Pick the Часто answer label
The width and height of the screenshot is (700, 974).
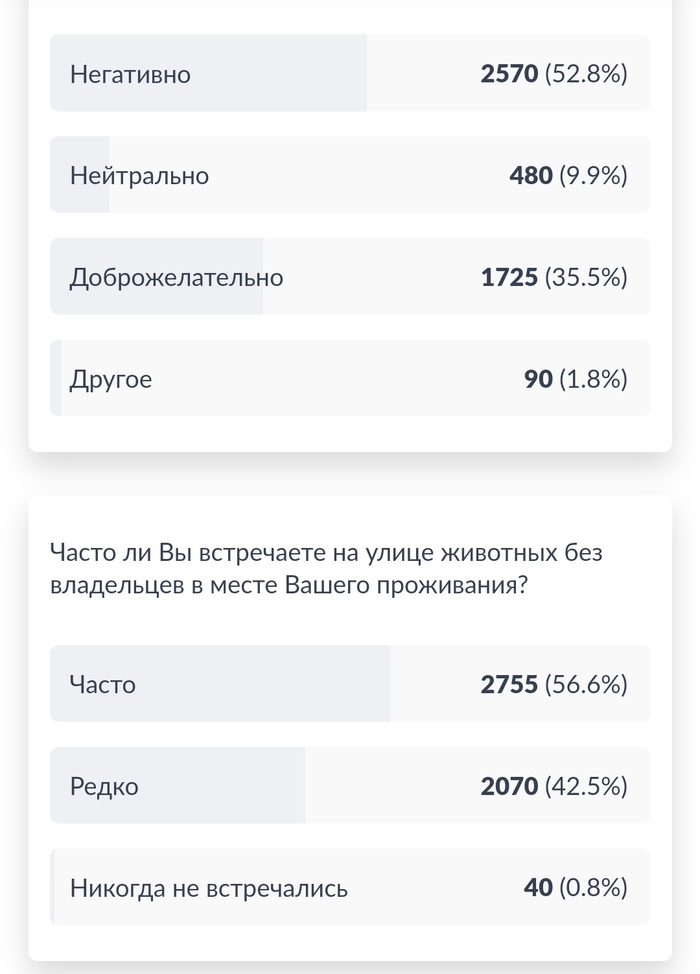(x=103, y=684)
